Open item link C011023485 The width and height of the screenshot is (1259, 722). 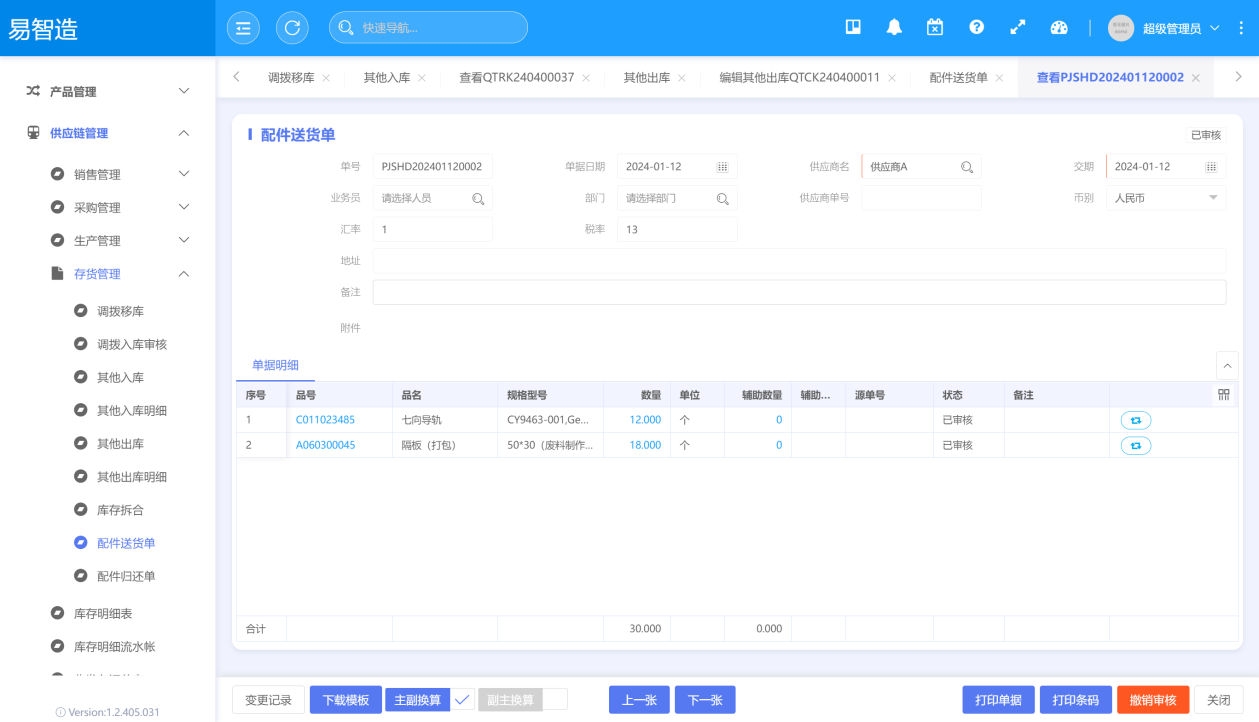pos(325,420)
